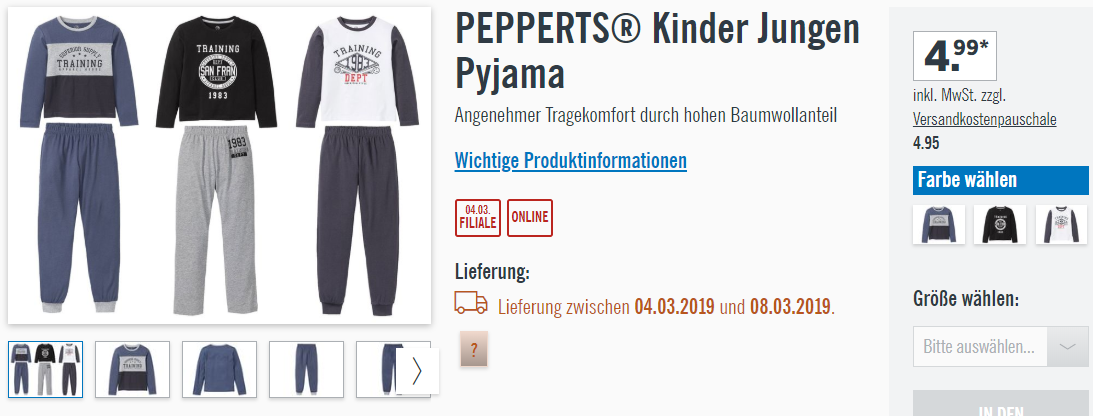Select first thumbnail showing all three pyjamas
The image size is (1093, 416).
(45, 369)
